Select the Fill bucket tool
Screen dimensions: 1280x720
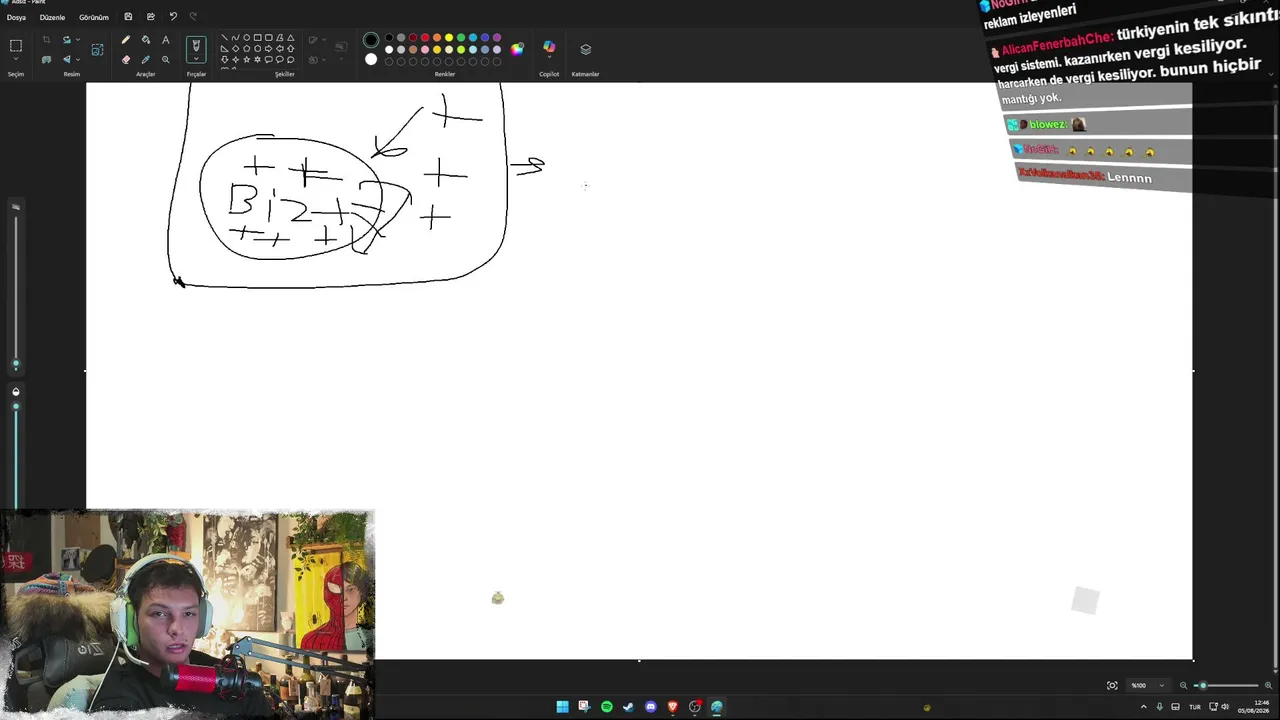point(146,40)
